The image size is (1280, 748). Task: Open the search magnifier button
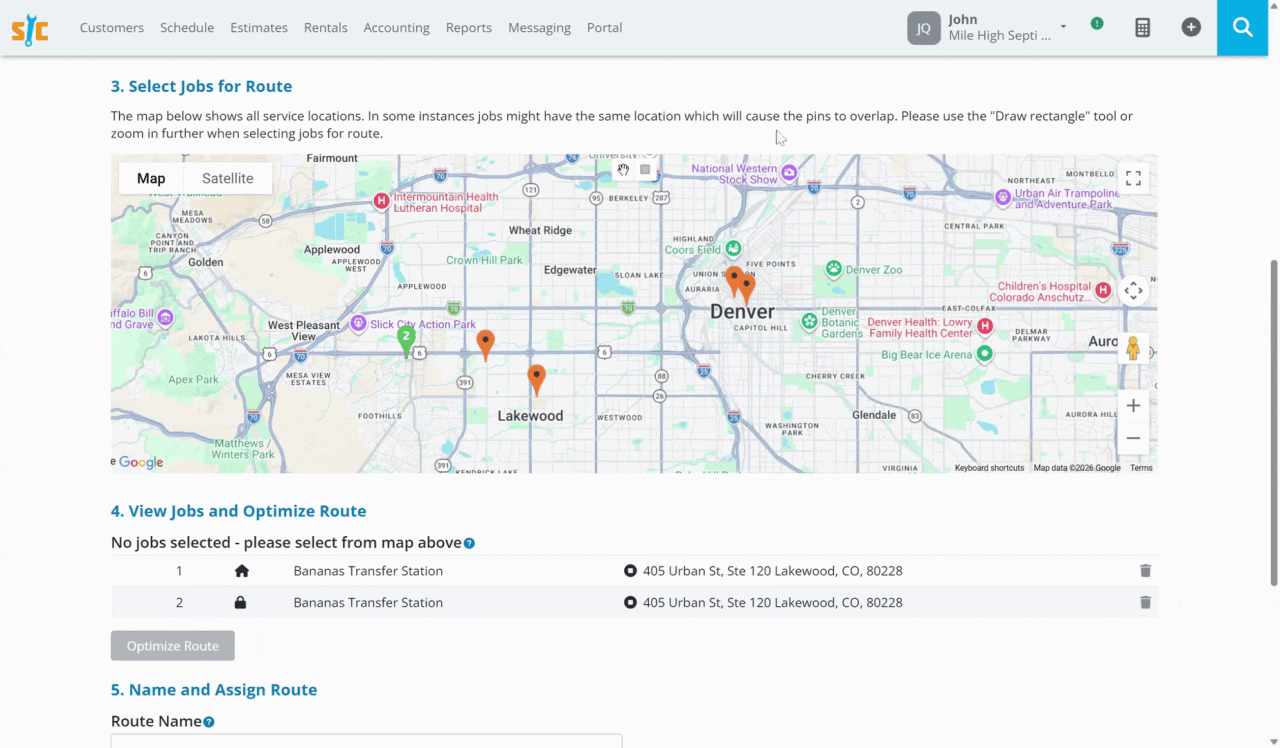tap(1243, 27)
